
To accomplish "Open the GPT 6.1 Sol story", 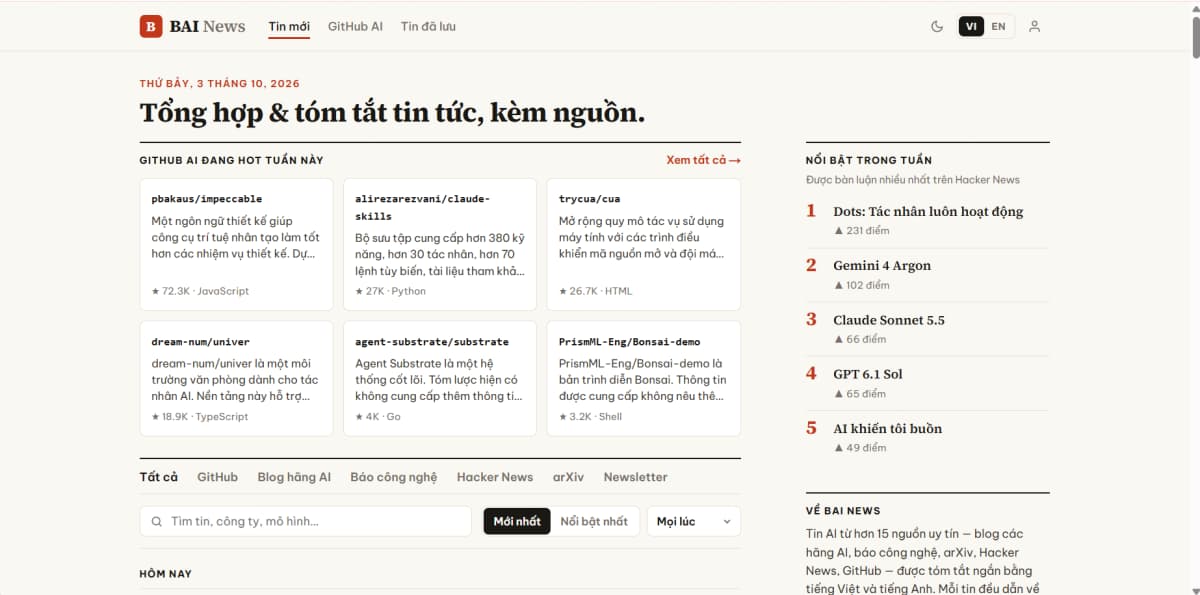I will coord(868,374).
